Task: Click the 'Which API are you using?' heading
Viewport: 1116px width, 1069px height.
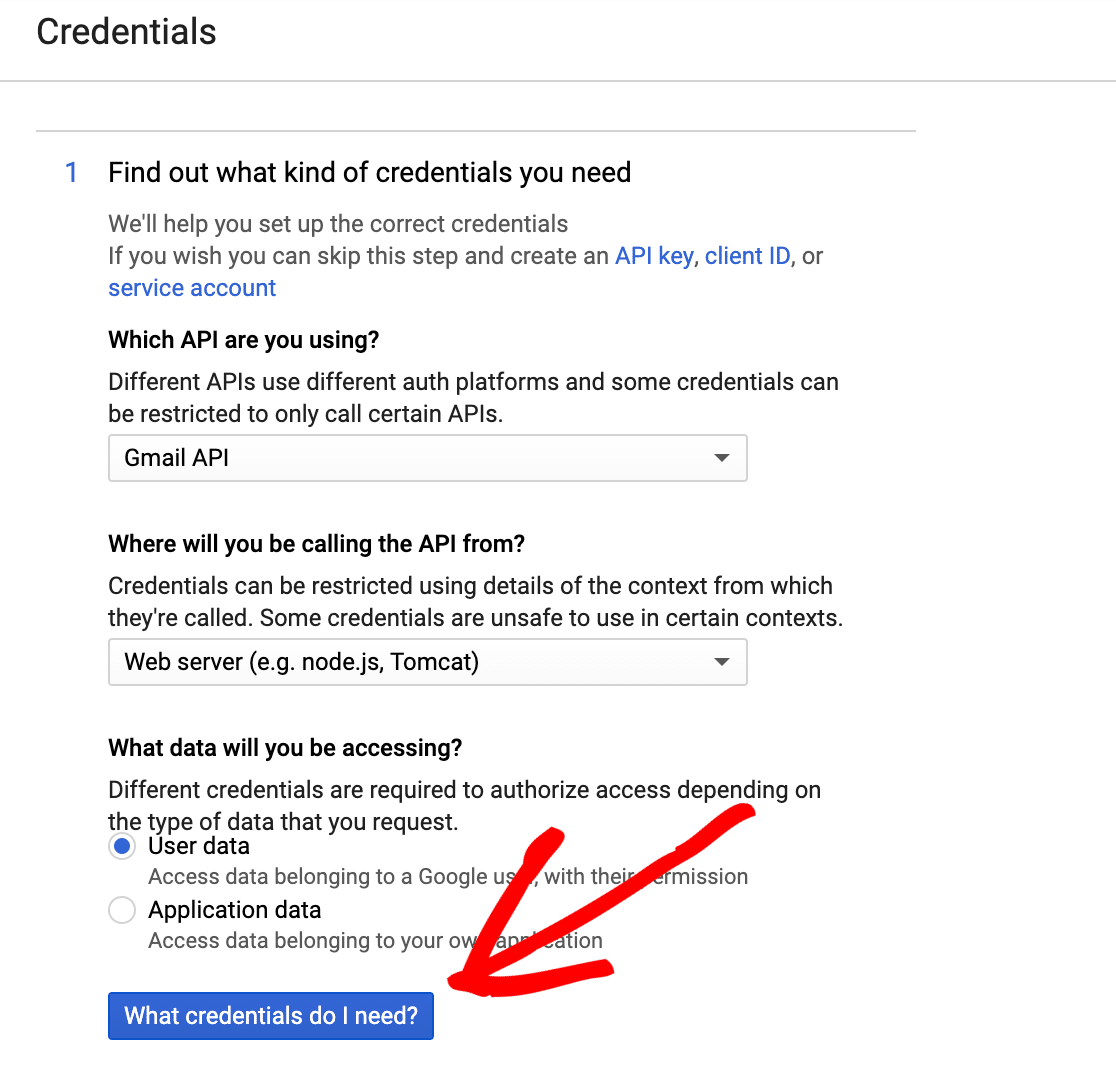Action: point(243,339)
